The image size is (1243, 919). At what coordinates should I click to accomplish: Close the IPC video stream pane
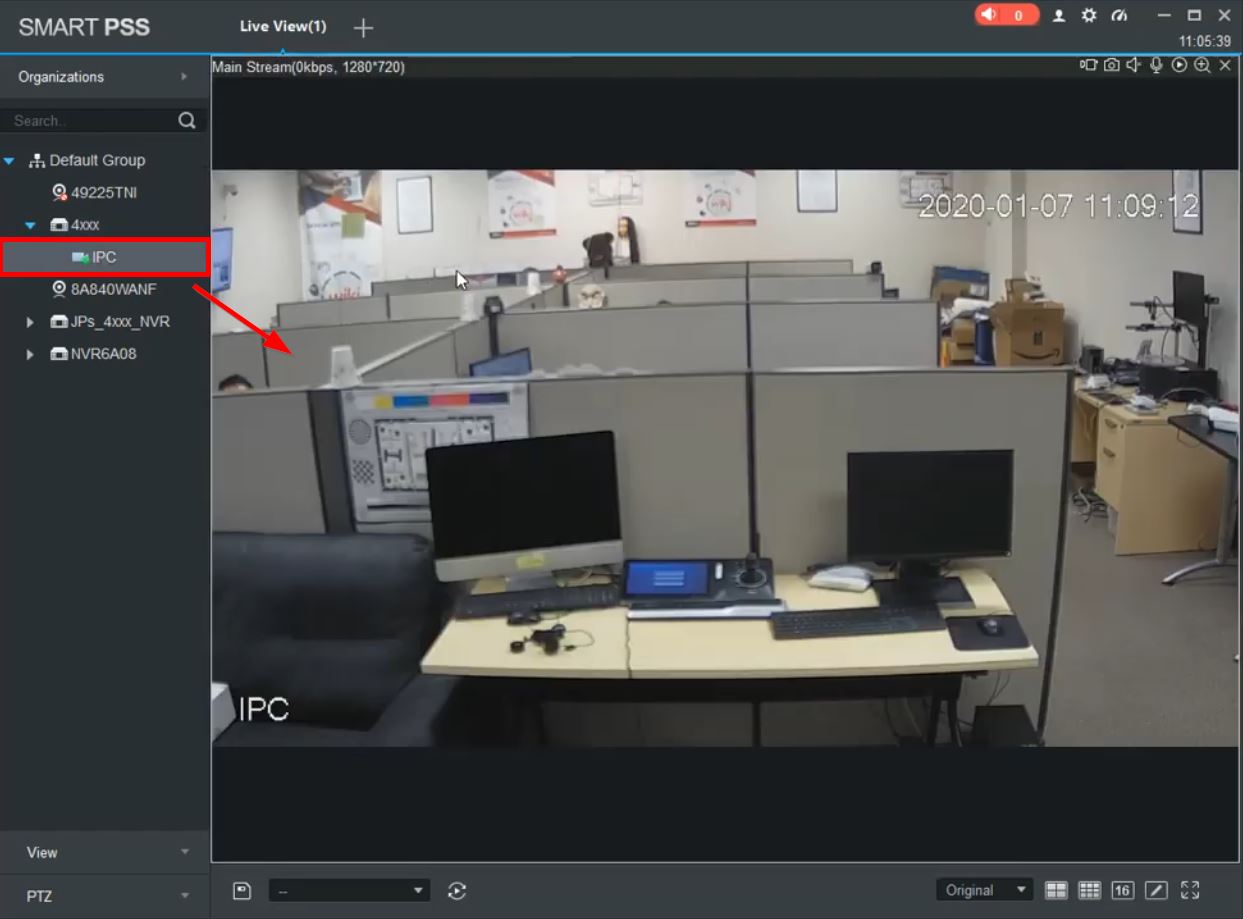[x=1225, y=65]
